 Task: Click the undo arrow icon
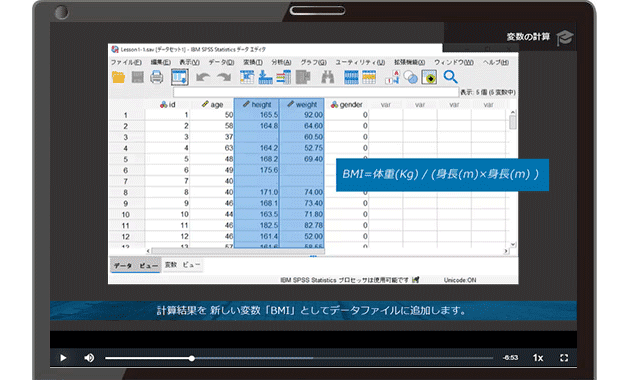[x=203, y=77]
